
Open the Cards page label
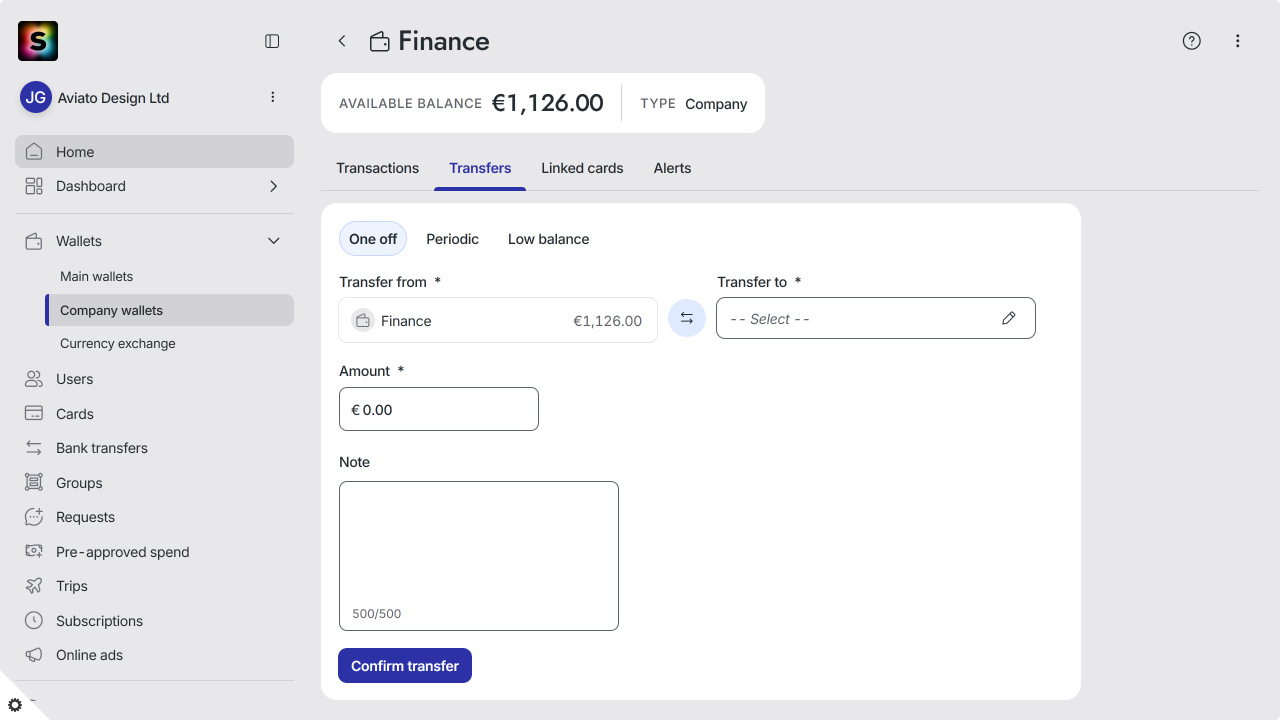pyautogui.click(x=75, y=414)
